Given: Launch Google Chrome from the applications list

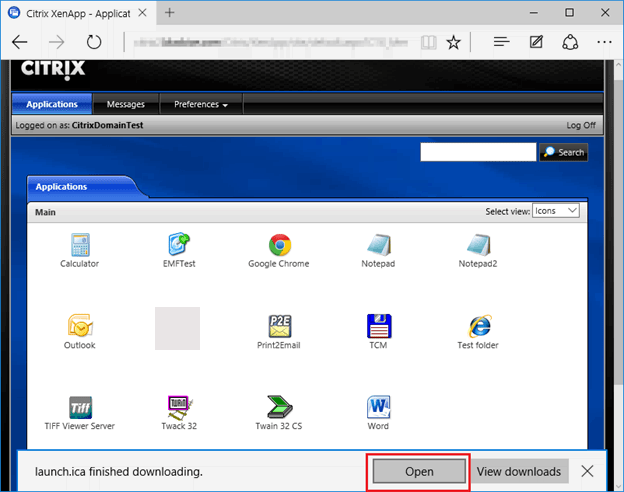Looking at the screenshot, I should [x=279, y=251].
